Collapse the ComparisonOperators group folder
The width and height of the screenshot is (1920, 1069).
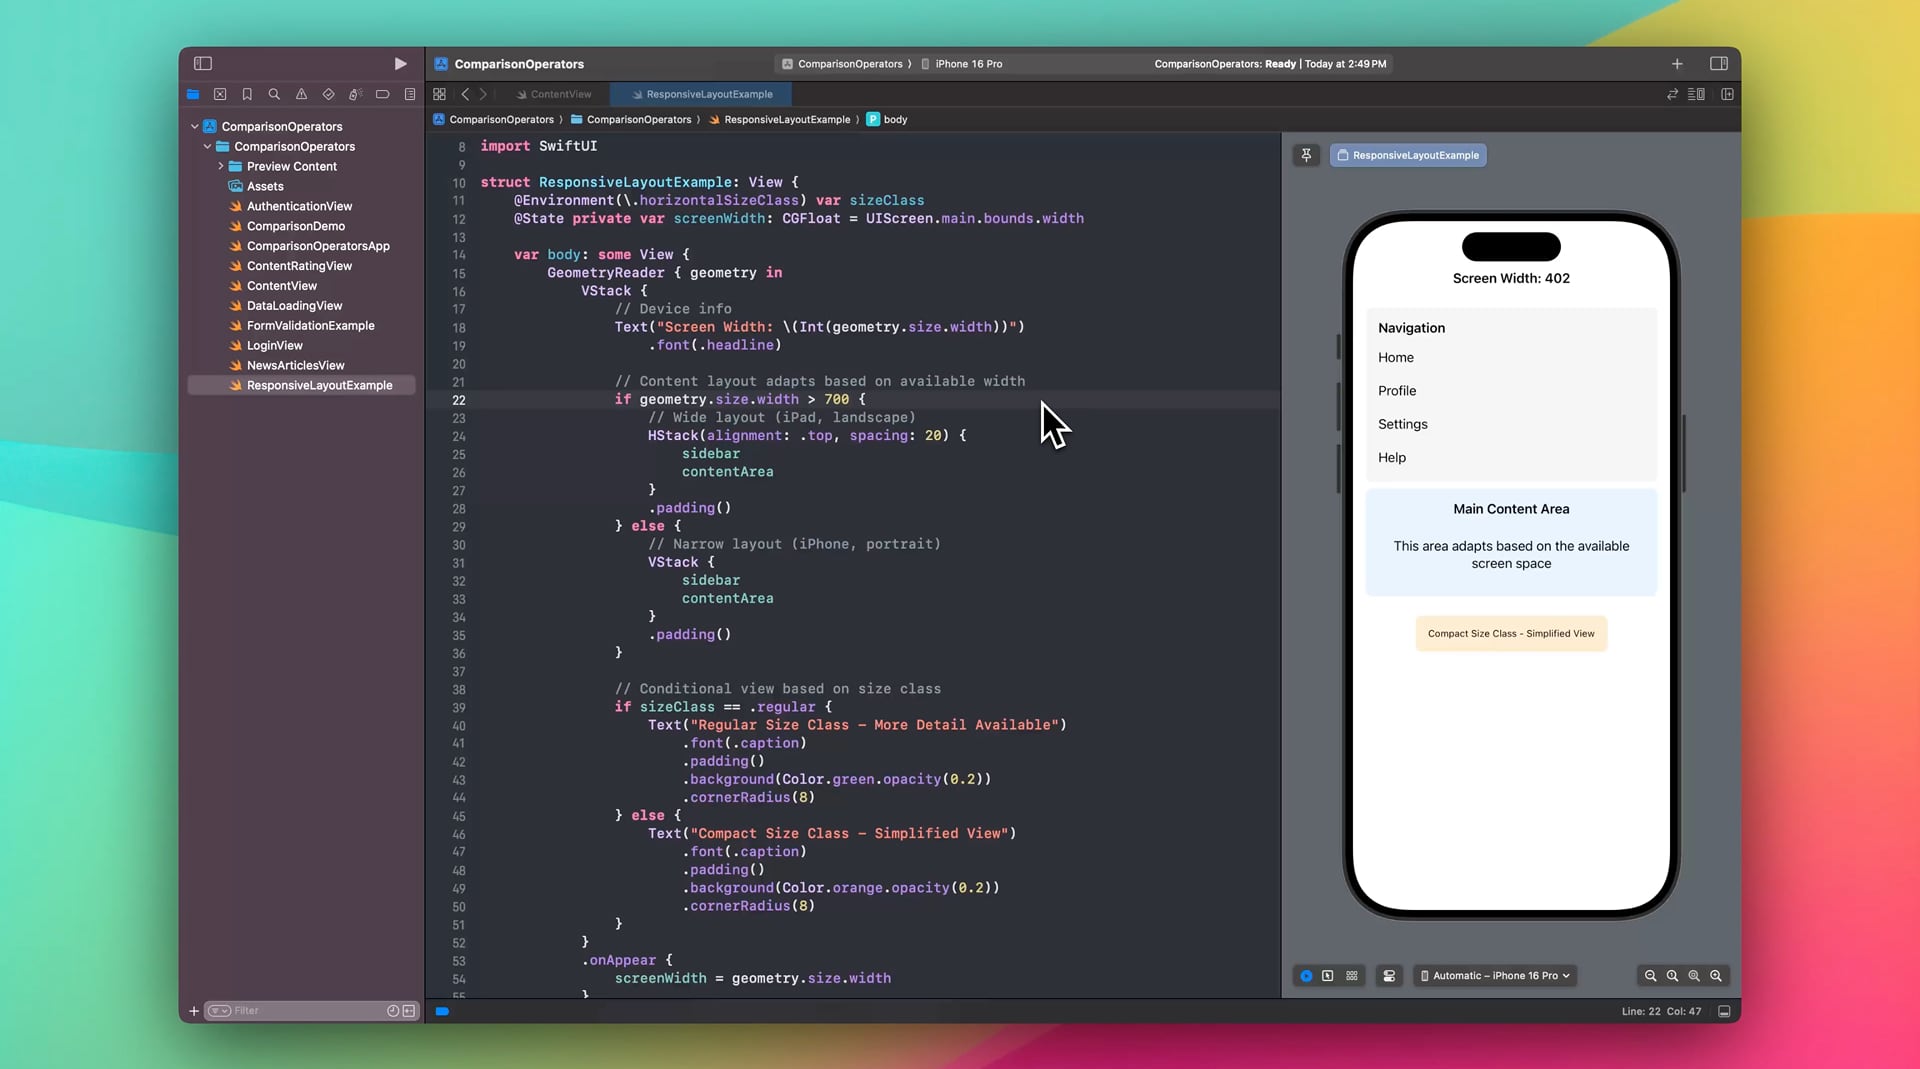tap(208, 147)
